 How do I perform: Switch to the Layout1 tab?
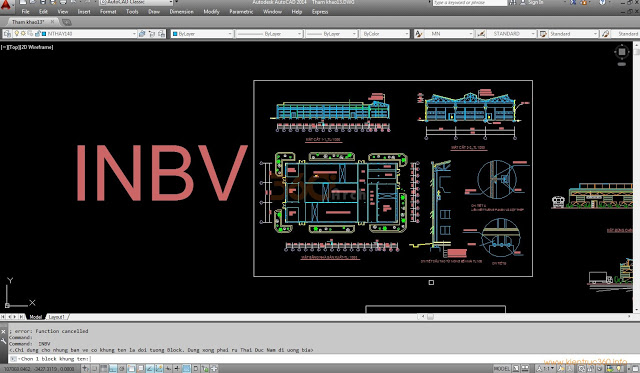(x=56, y=317)
